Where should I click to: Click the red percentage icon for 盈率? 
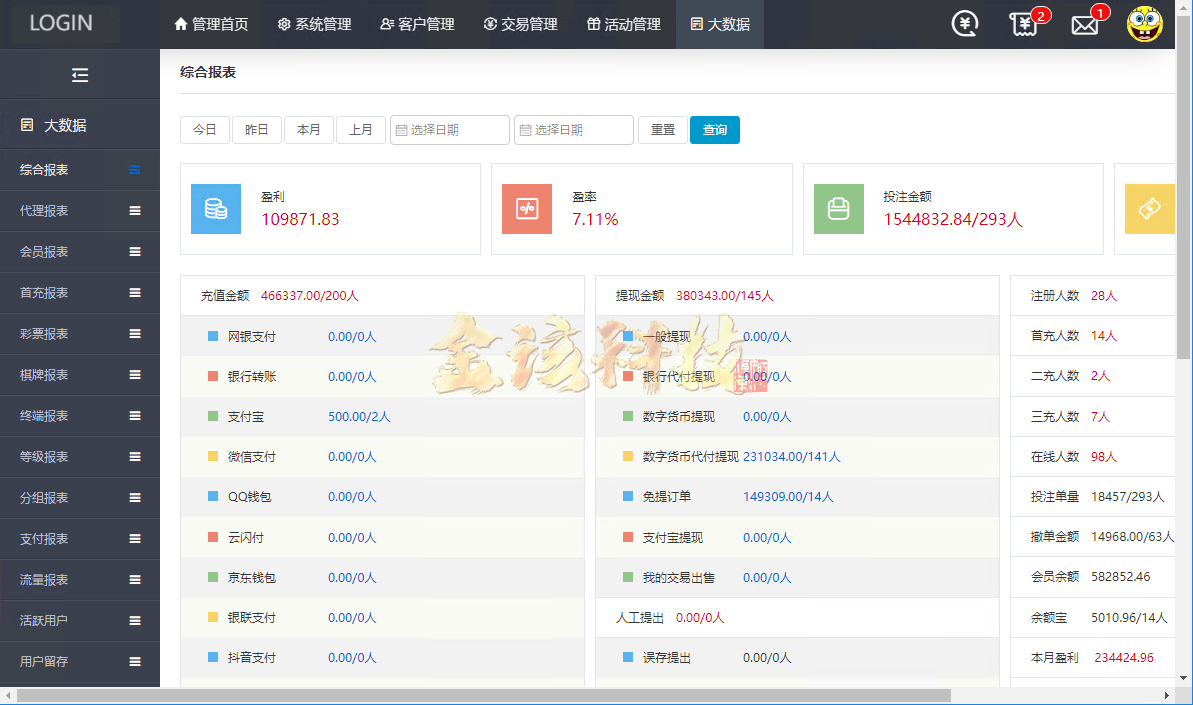[x=527, y=209]
